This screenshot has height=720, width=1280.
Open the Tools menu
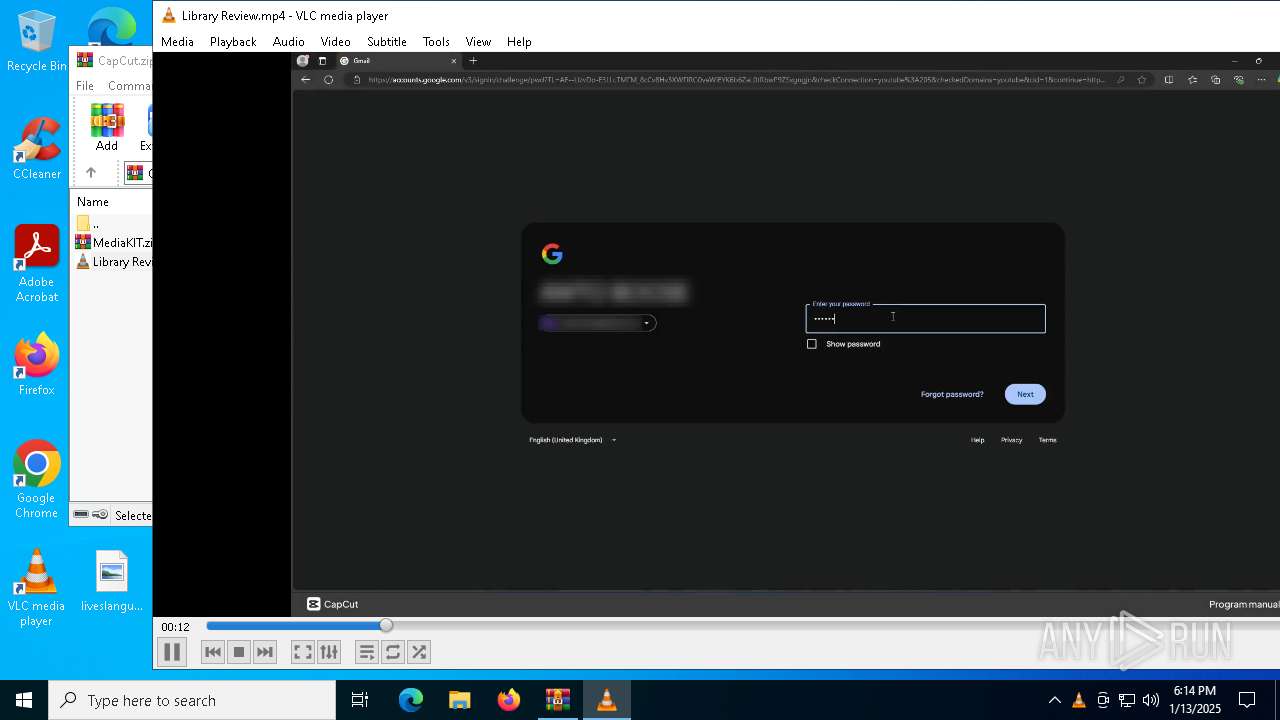(x=436, y=42)
